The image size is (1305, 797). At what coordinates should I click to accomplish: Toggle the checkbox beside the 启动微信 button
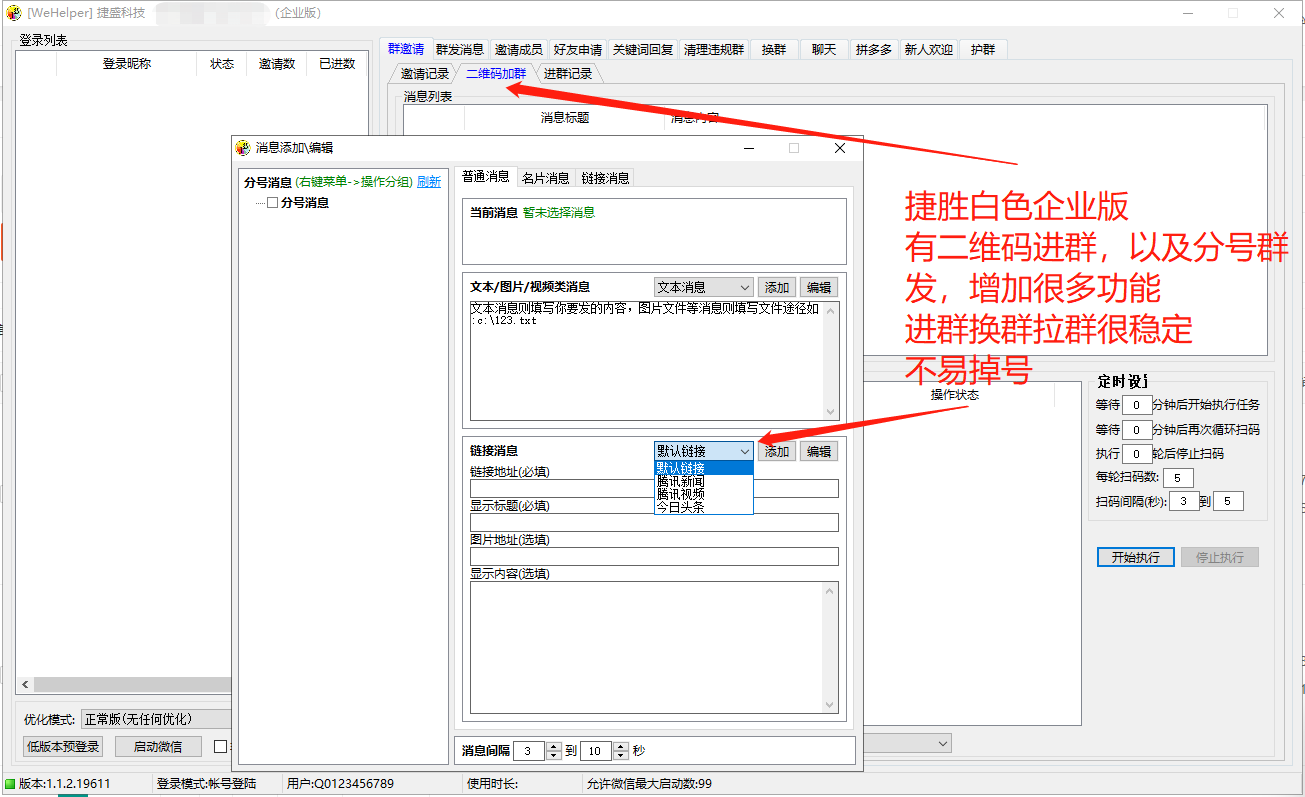[x=220, y=746]
